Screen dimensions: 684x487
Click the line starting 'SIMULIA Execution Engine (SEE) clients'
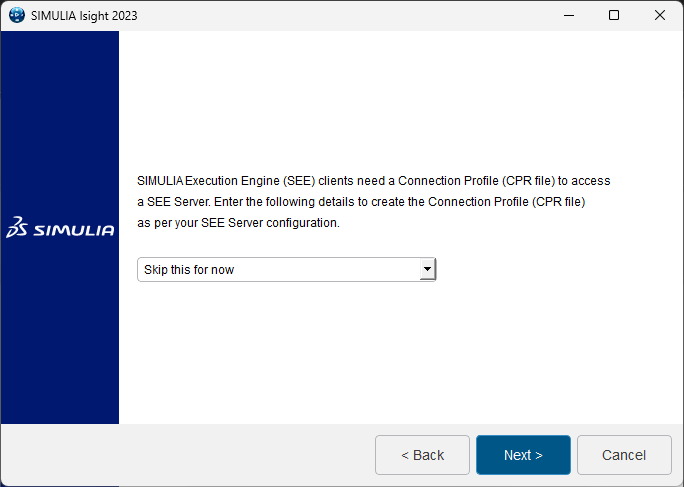click(373, 181)
